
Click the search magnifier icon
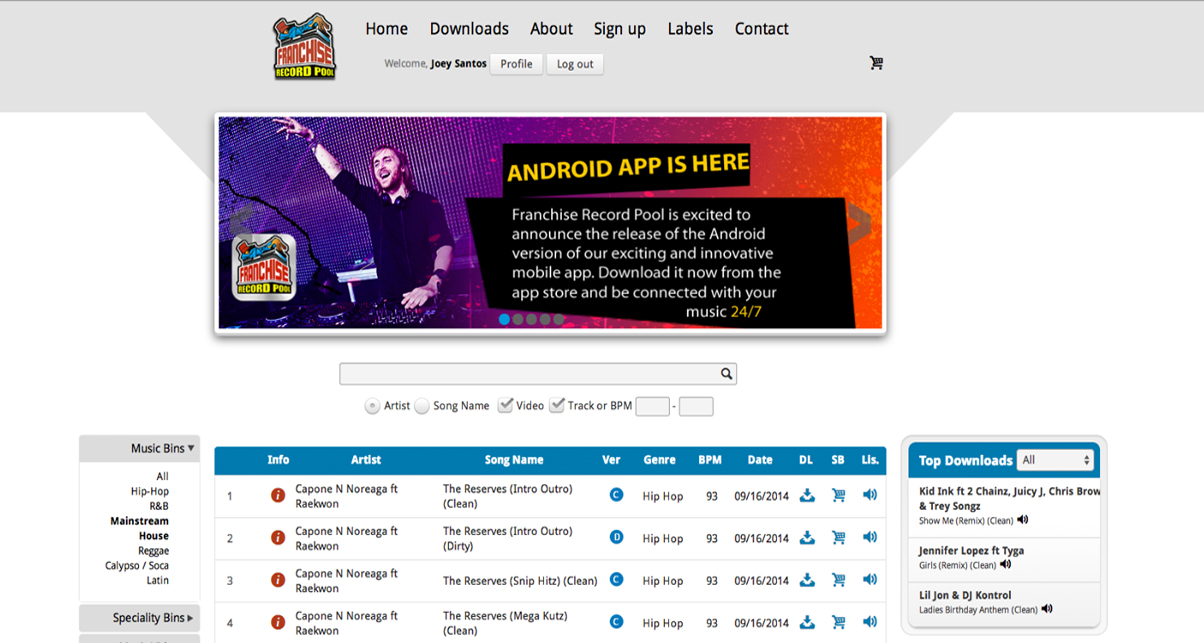click(x=726, y=374)
